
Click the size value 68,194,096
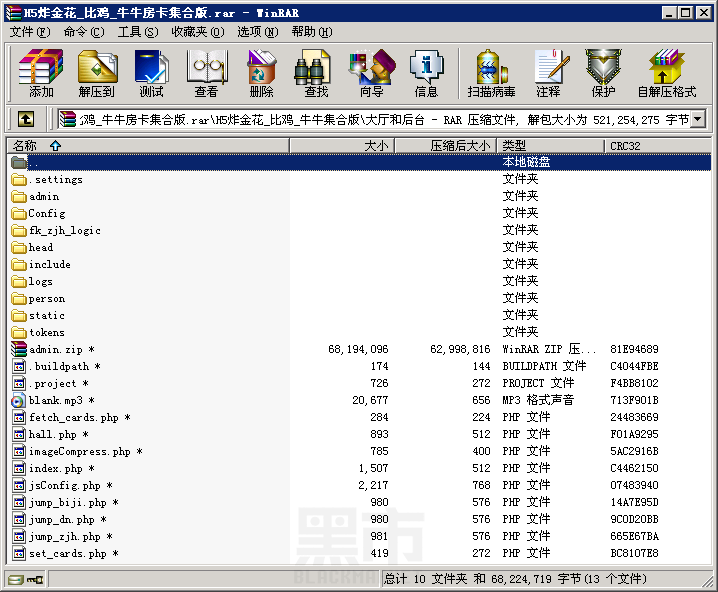click(x=358, y=349)
